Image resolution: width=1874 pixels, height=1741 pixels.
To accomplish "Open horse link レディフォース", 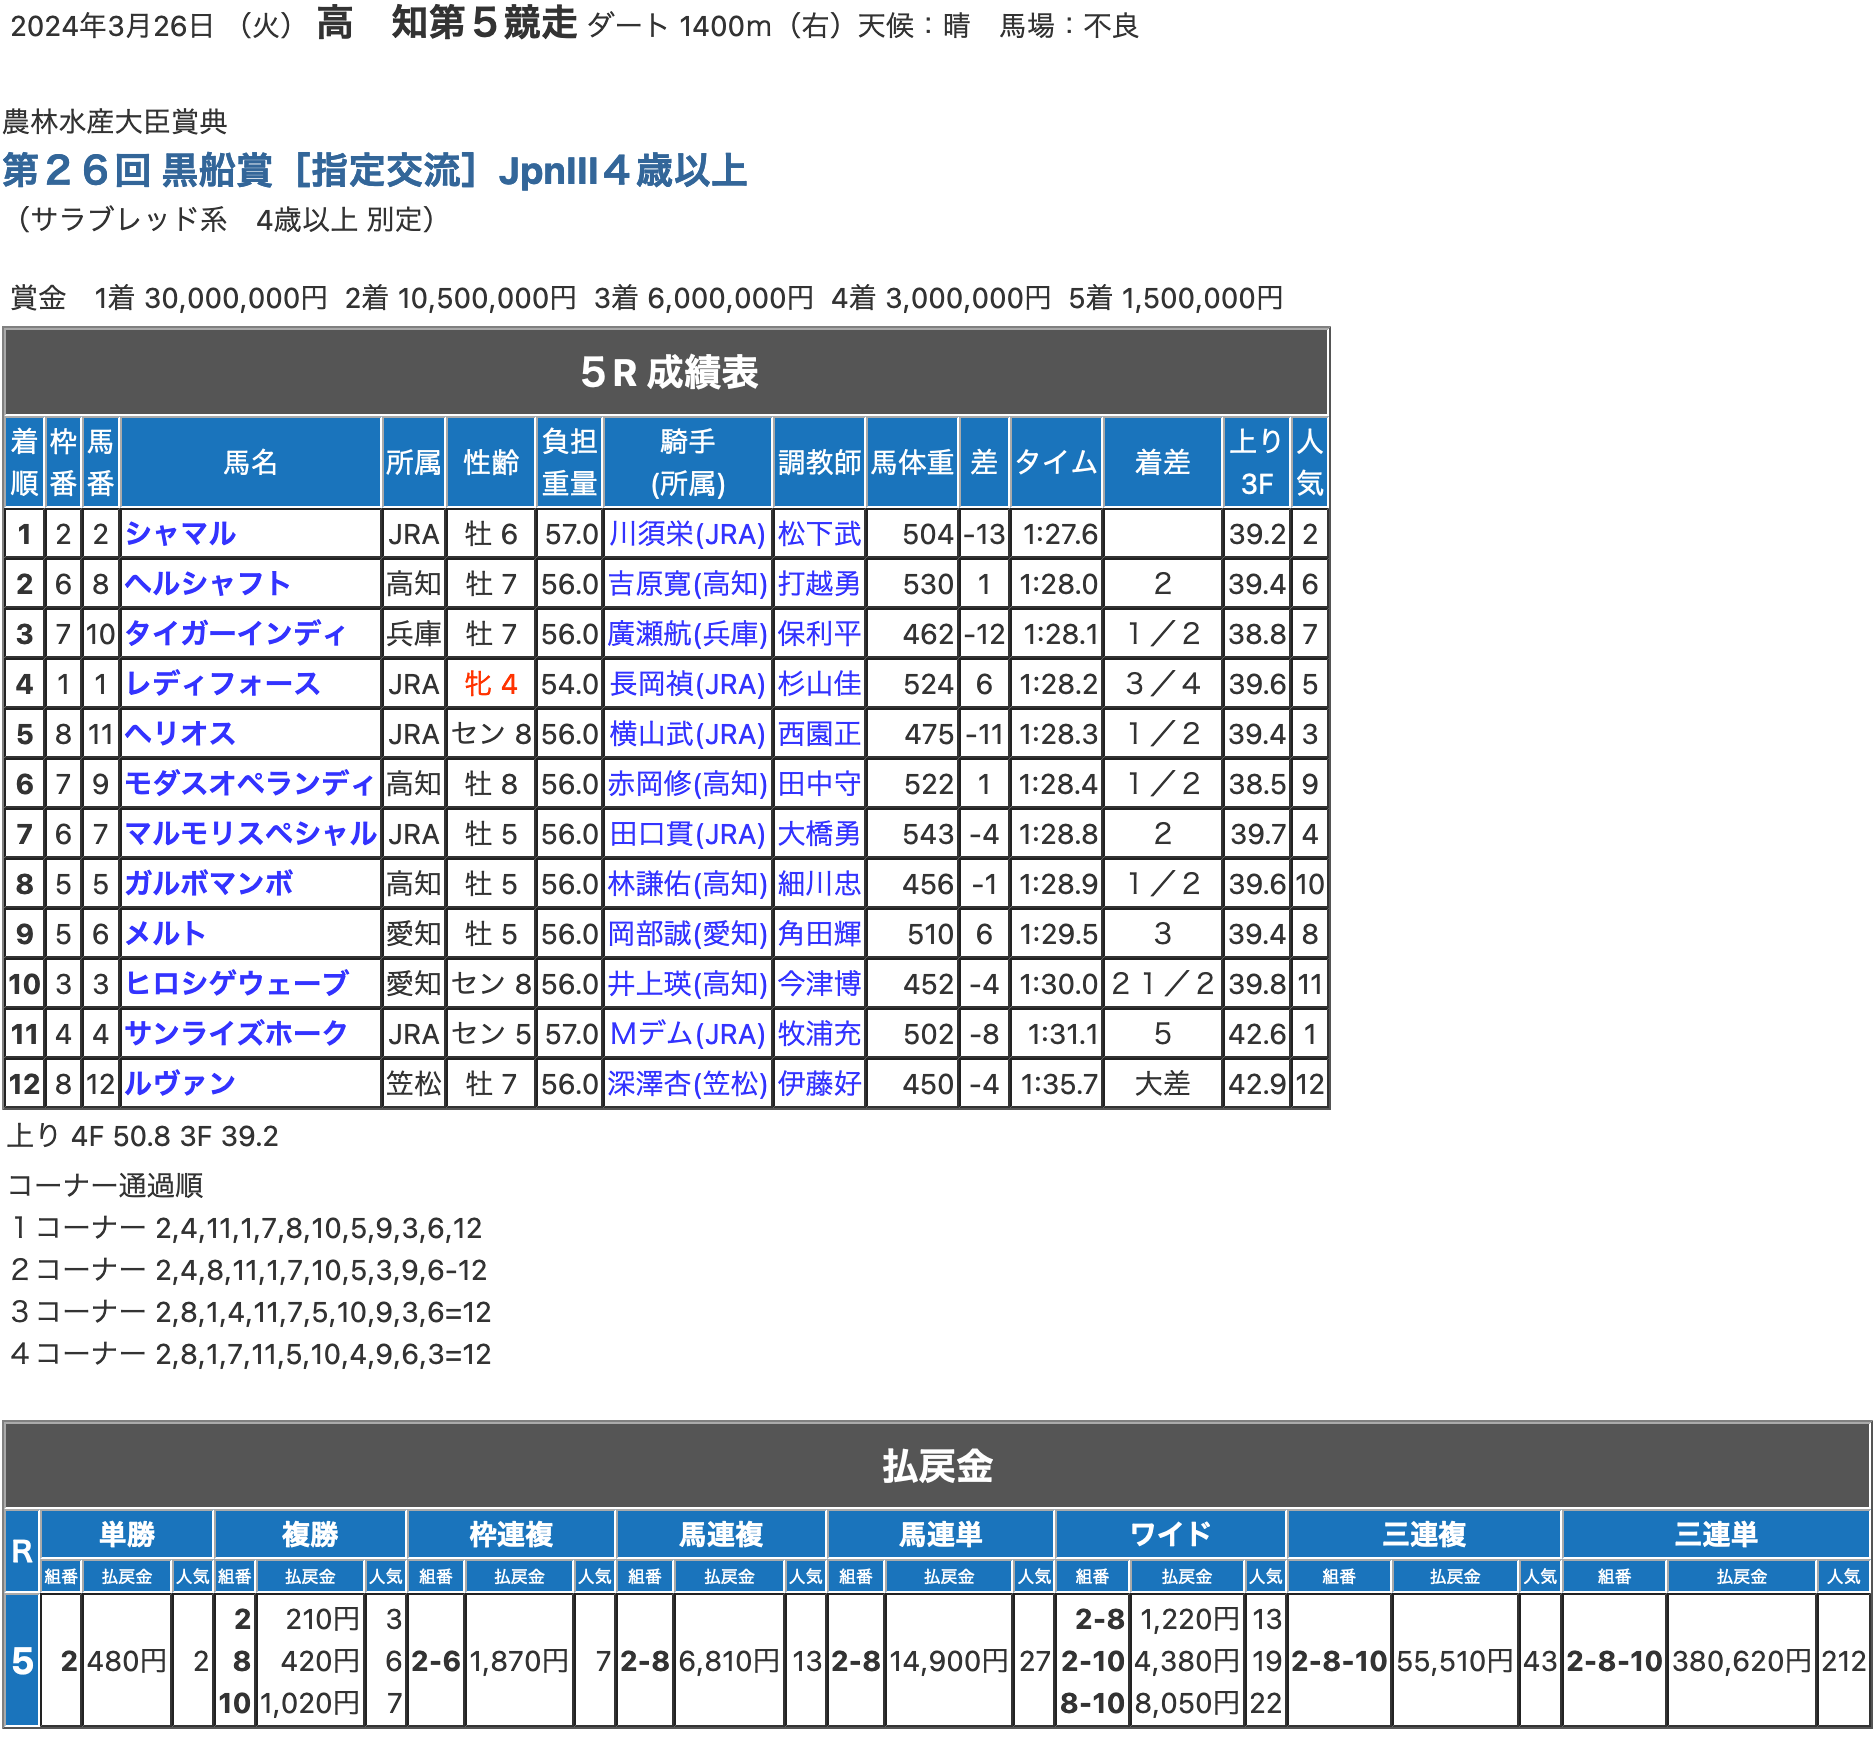I will pos(222,684).
